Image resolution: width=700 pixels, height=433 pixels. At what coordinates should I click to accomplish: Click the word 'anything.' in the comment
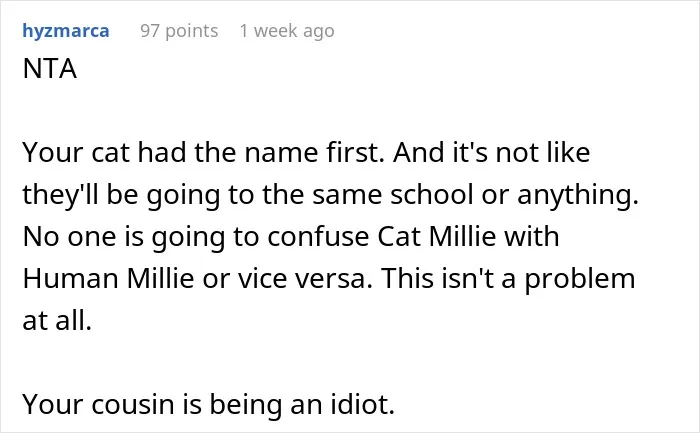(x=578, y=196)
